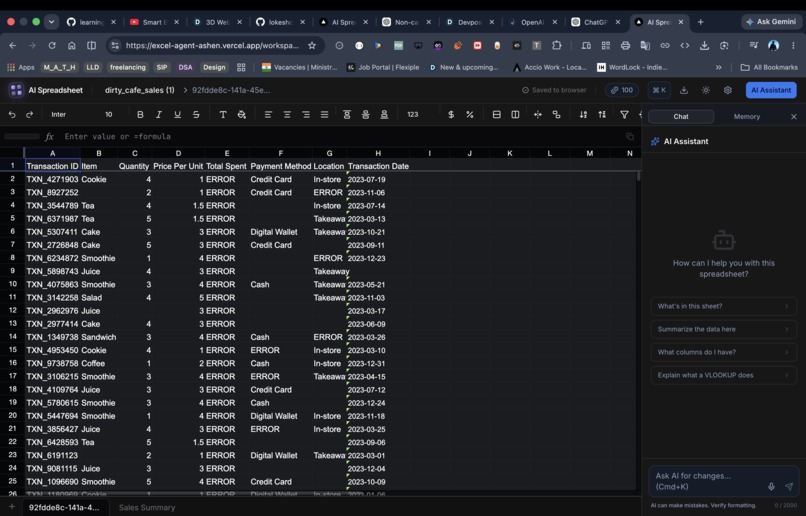This screenshot has width=806, height=516.
Task: Select the 92fdde8c-141a-4... sheet tab
Action: tap(64, 507)
